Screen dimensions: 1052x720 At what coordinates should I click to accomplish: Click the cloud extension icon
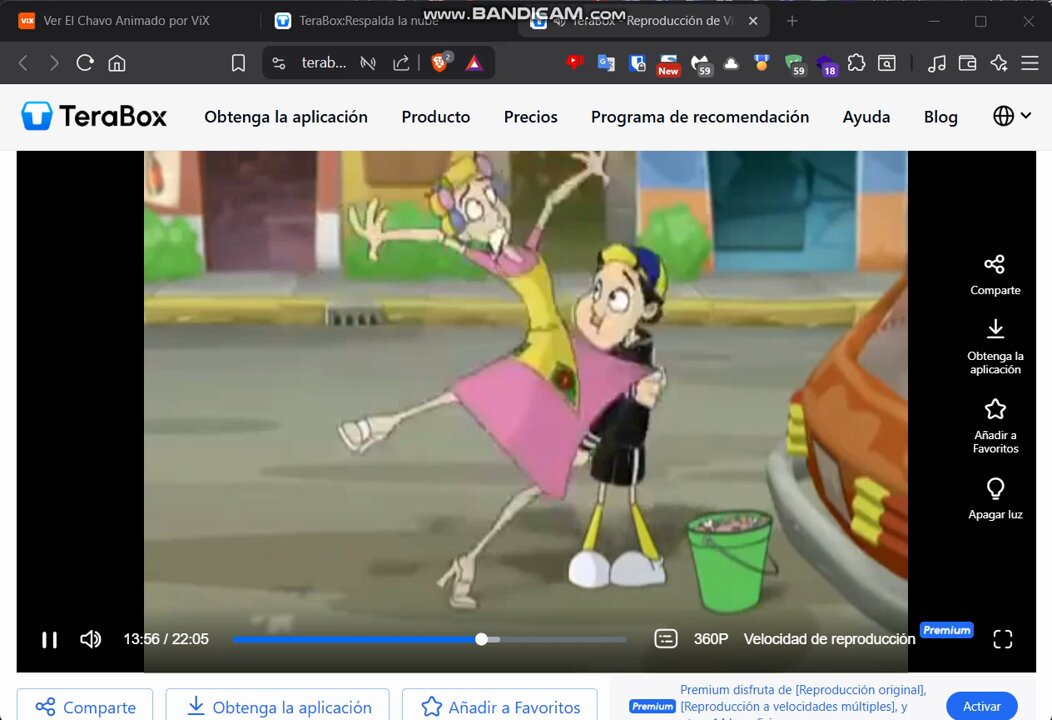731,63
